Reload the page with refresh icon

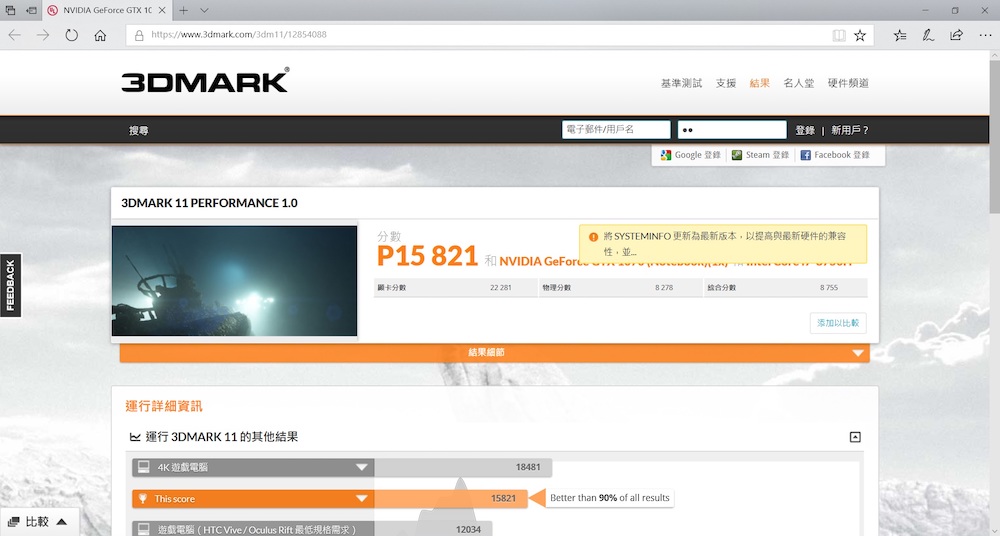(71, 35)
